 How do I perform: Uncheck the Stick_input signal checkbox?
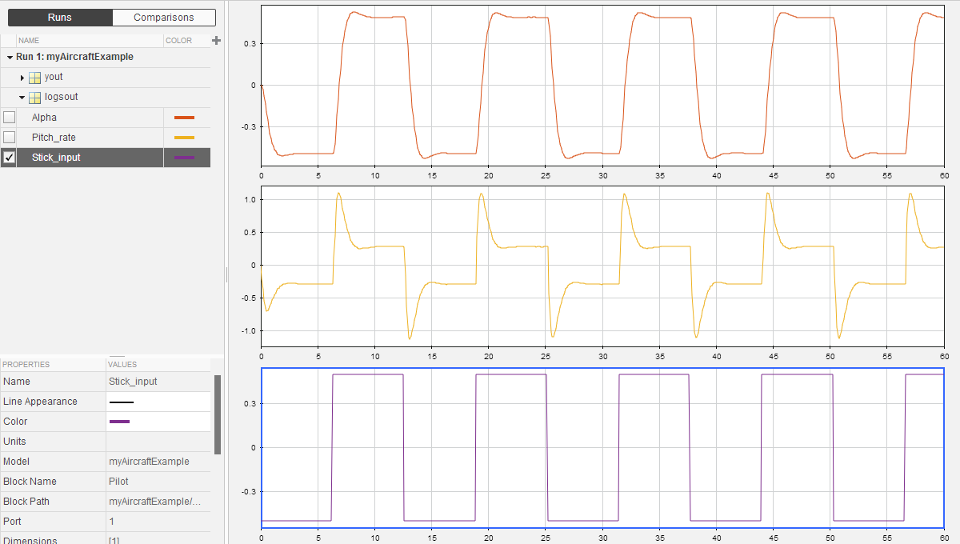pyautogui.click(x=9, y=157)
